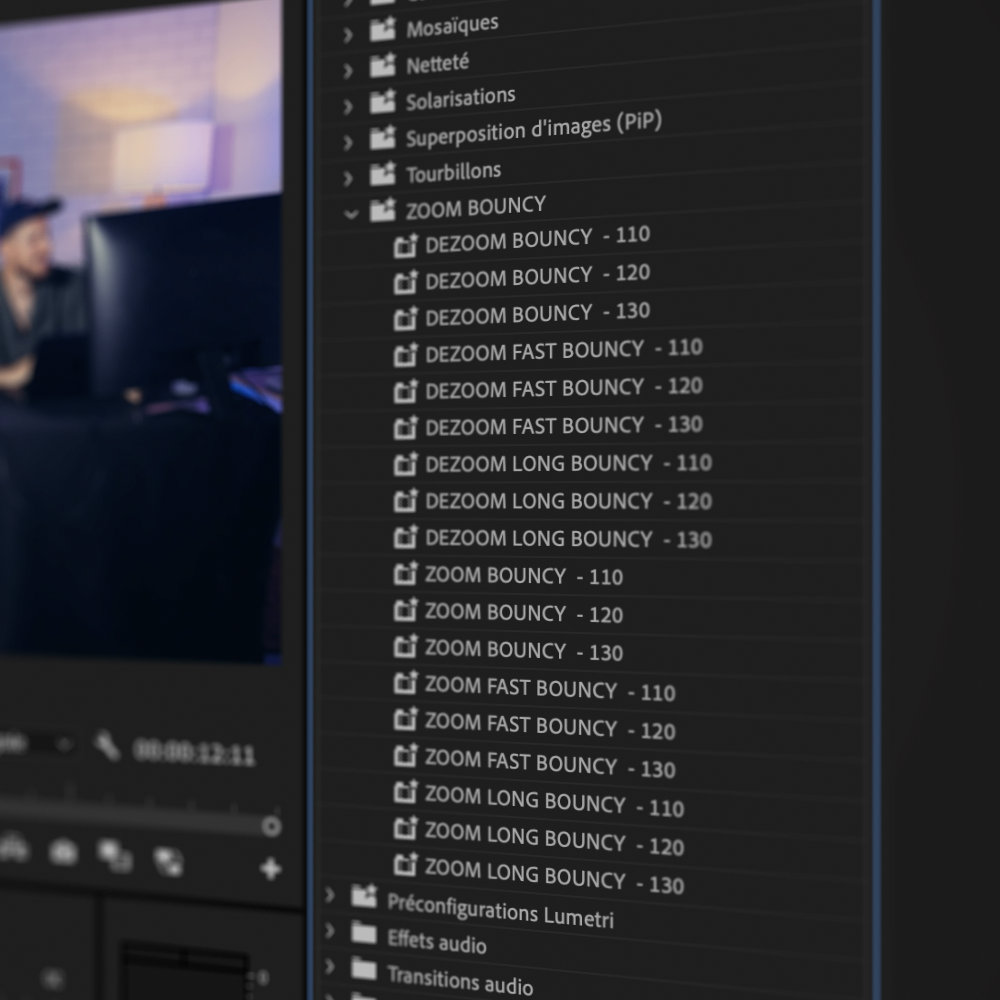Toggle the comparison view button
1000x1000 pixels.
114,855
